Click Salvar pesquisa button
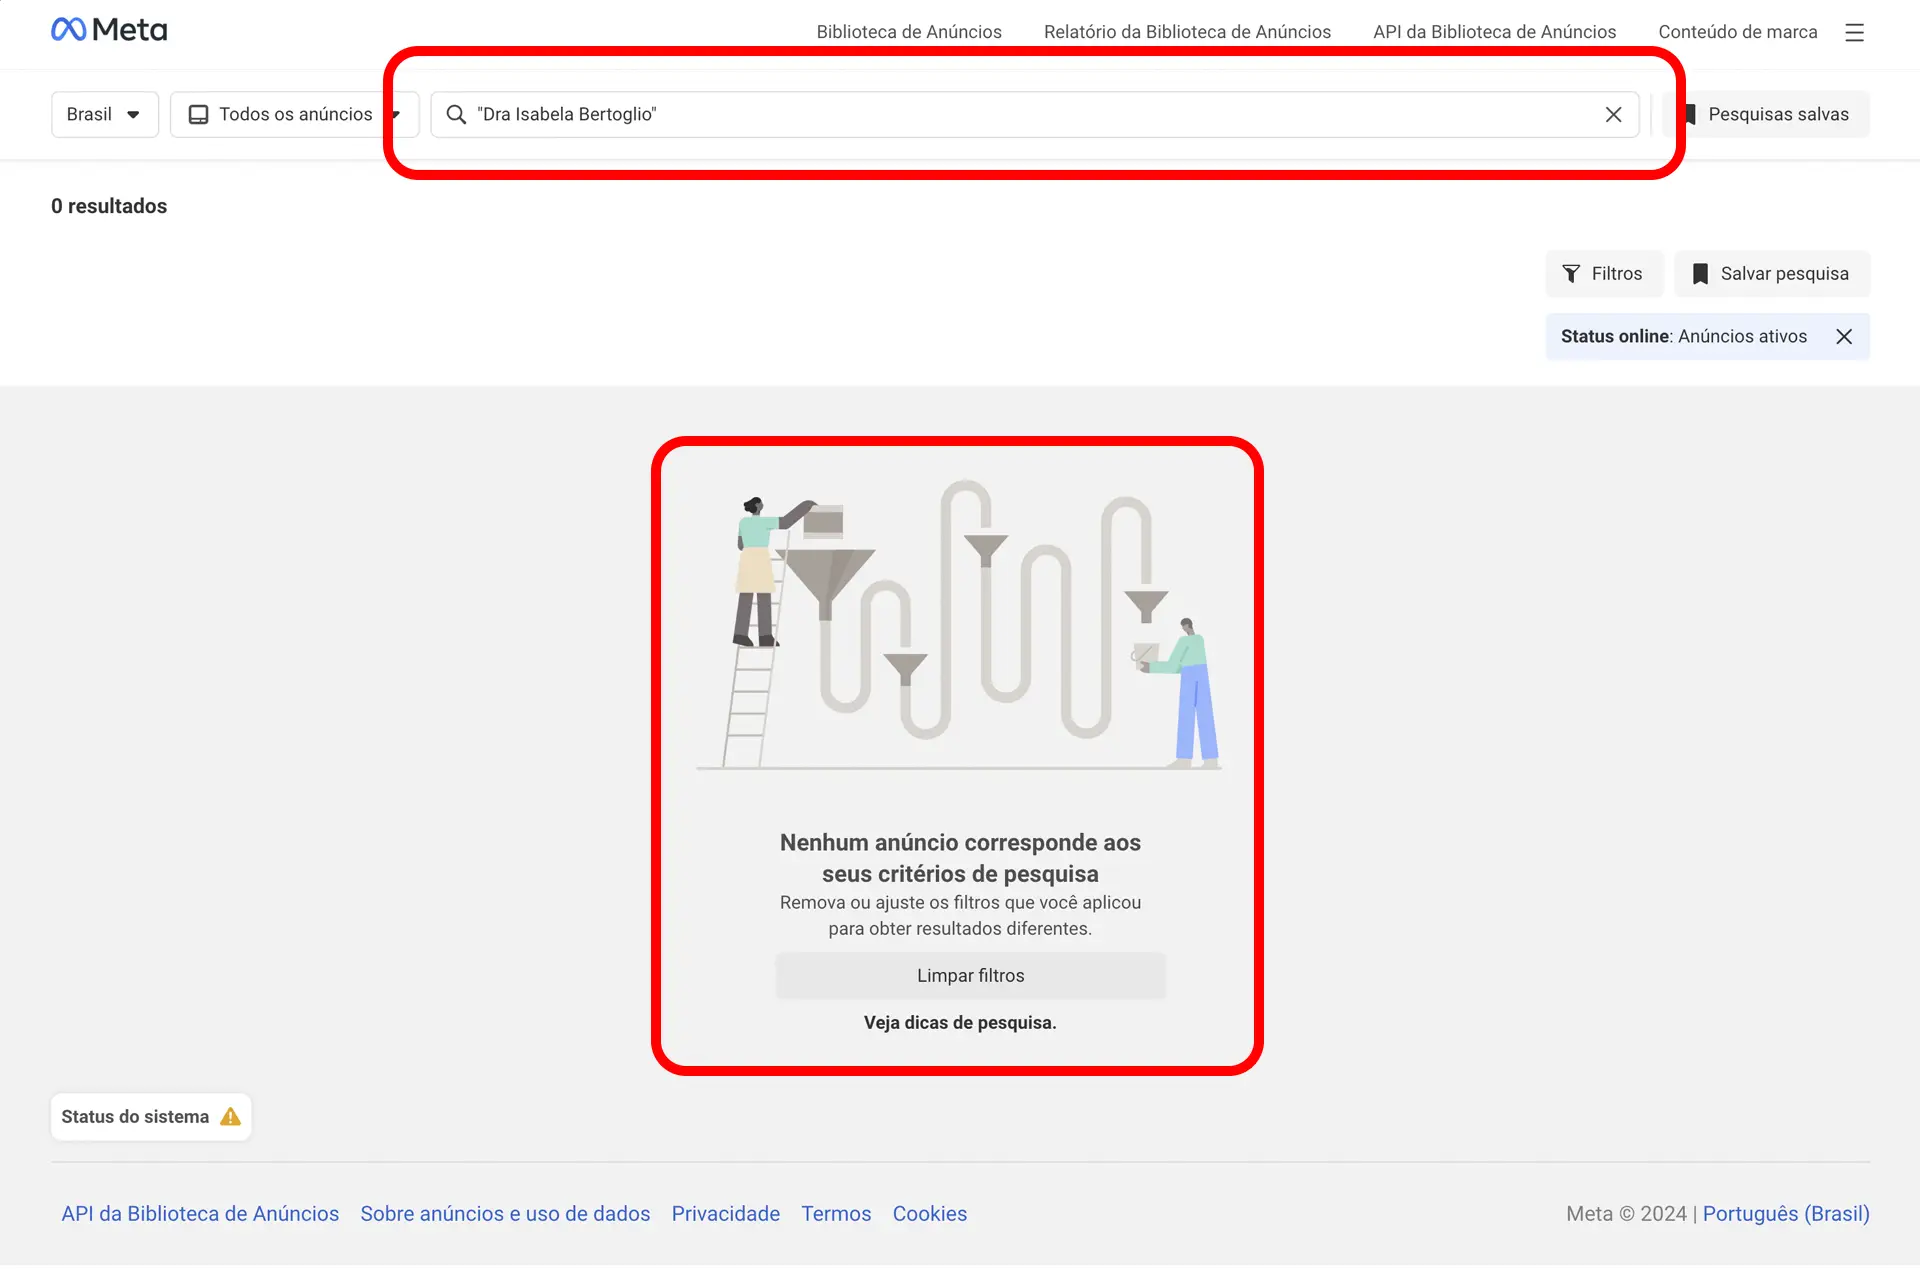The image size is (1920, 1270). (1772, 273)
